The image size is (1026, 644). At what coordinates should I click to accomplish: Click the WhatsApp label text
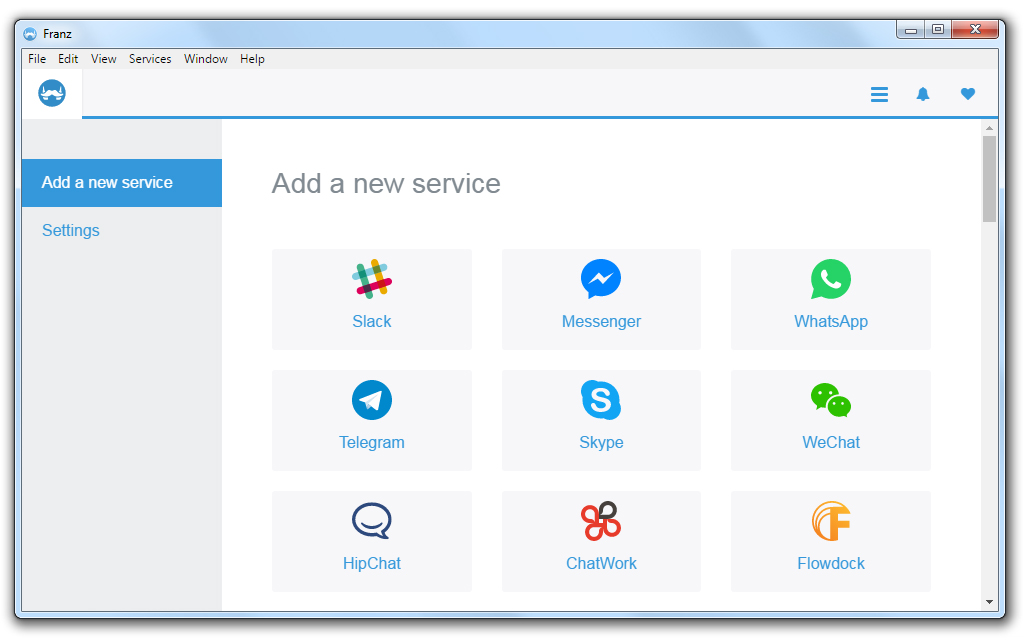click(x=830, y=321)
